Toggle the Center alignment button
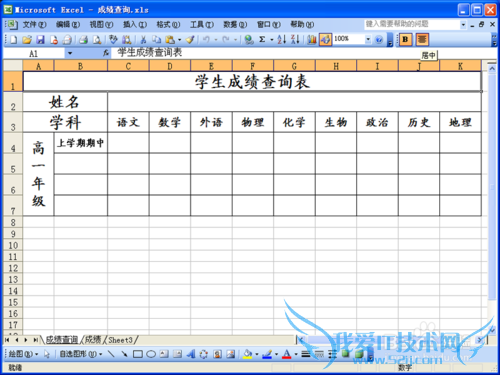 point(422,40)
